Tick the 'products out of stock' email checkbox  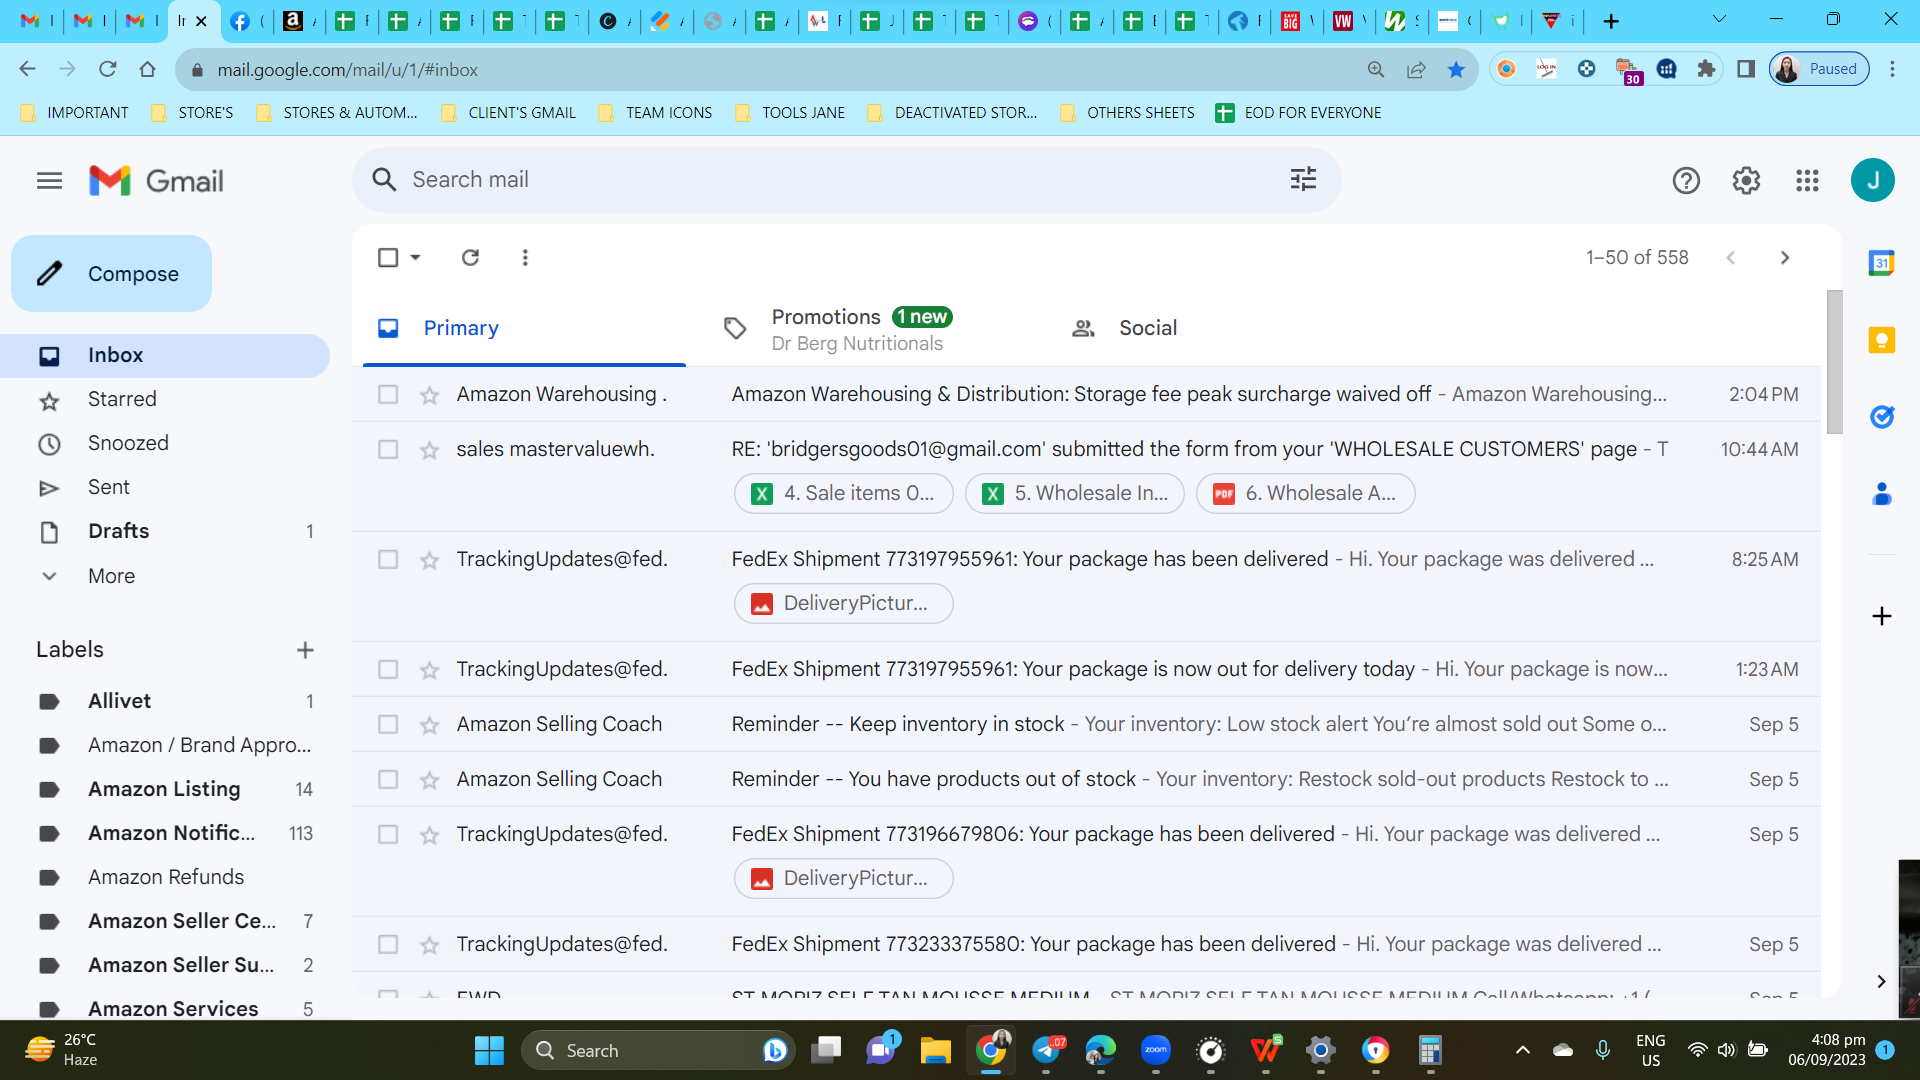pos(388,780)
